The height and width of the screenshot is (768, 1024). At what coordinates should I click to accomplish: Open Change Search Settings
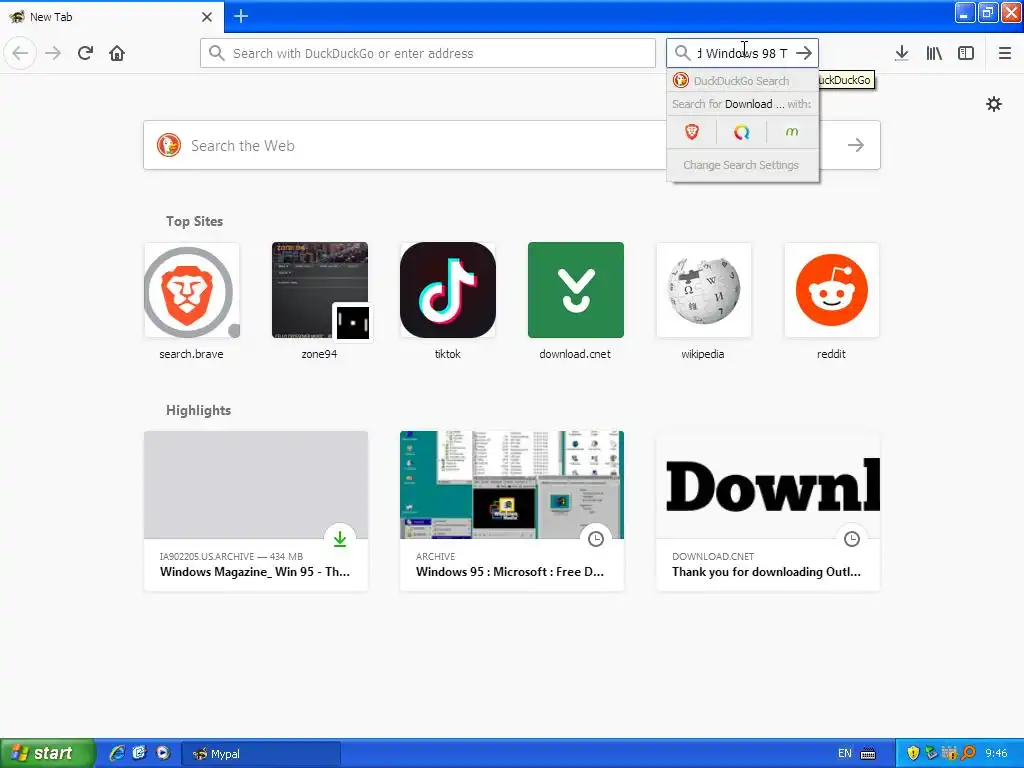[741, 165]
